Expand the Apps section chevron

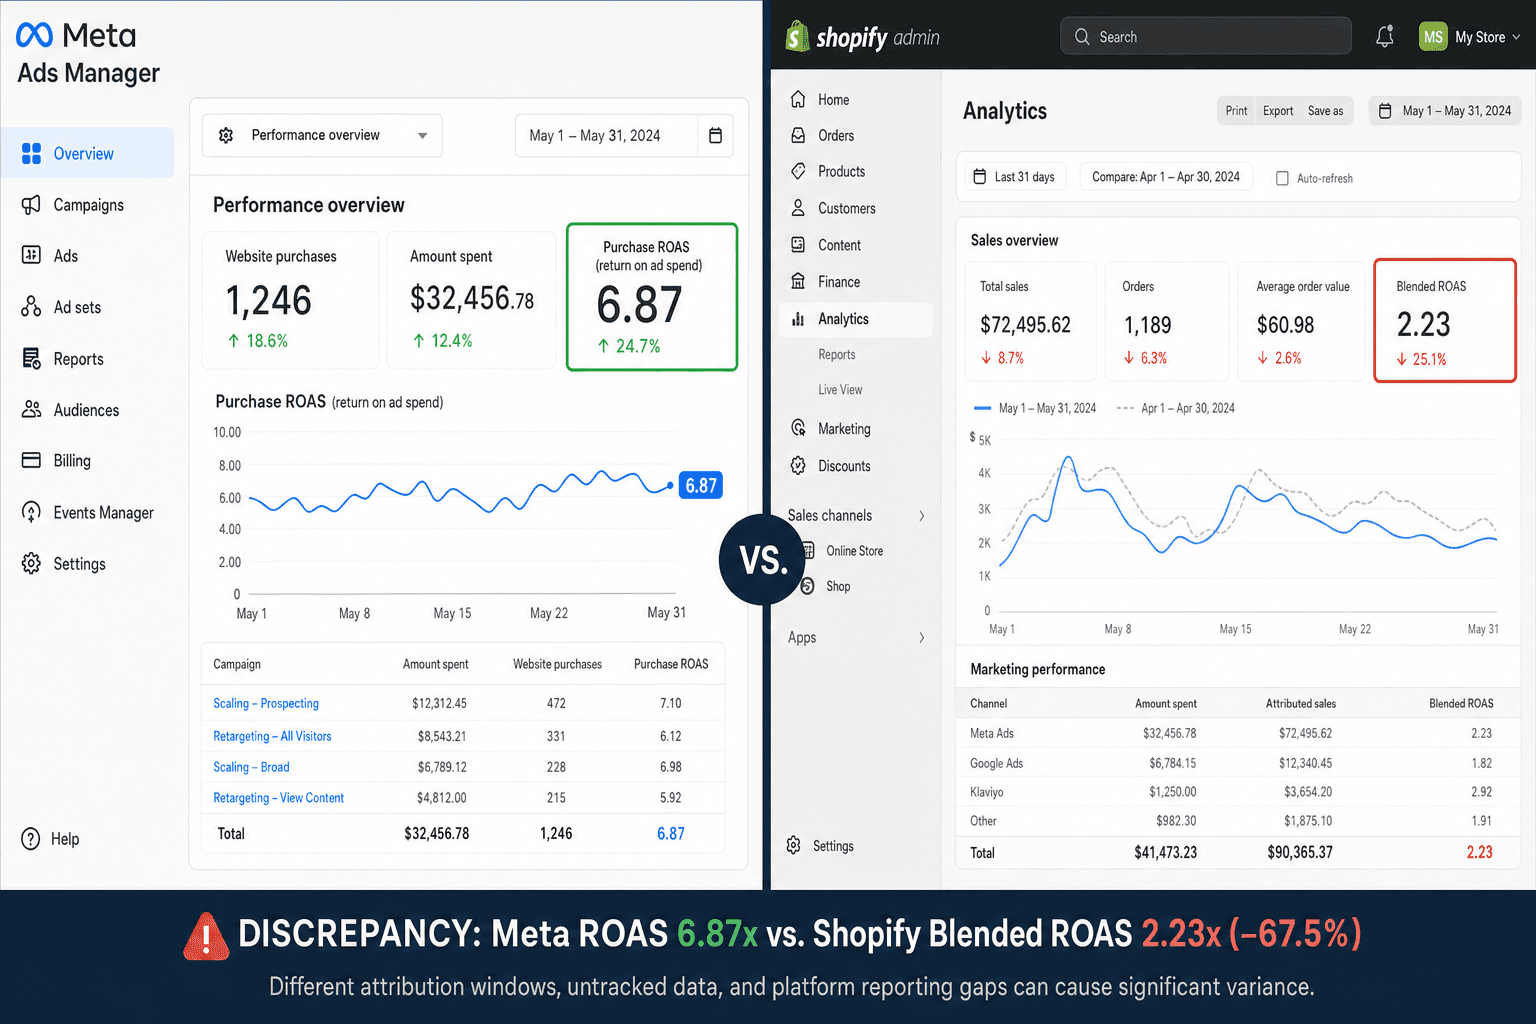point(922,637)
